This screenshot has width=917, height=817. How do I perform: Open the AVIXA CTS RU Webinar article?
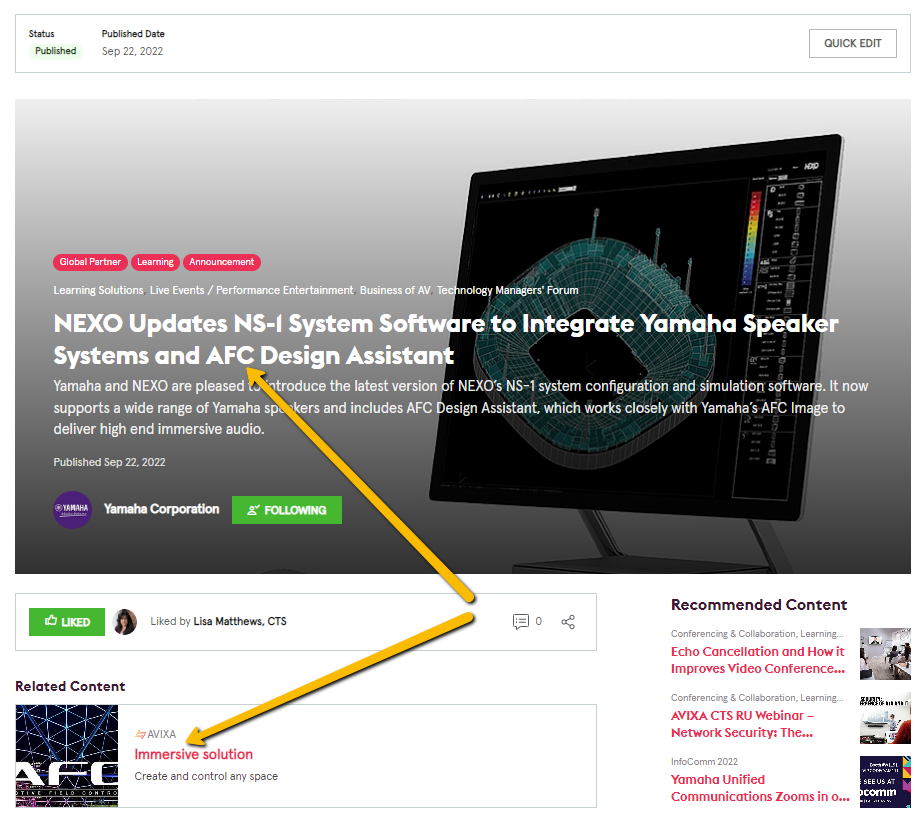tap(742, 724)
